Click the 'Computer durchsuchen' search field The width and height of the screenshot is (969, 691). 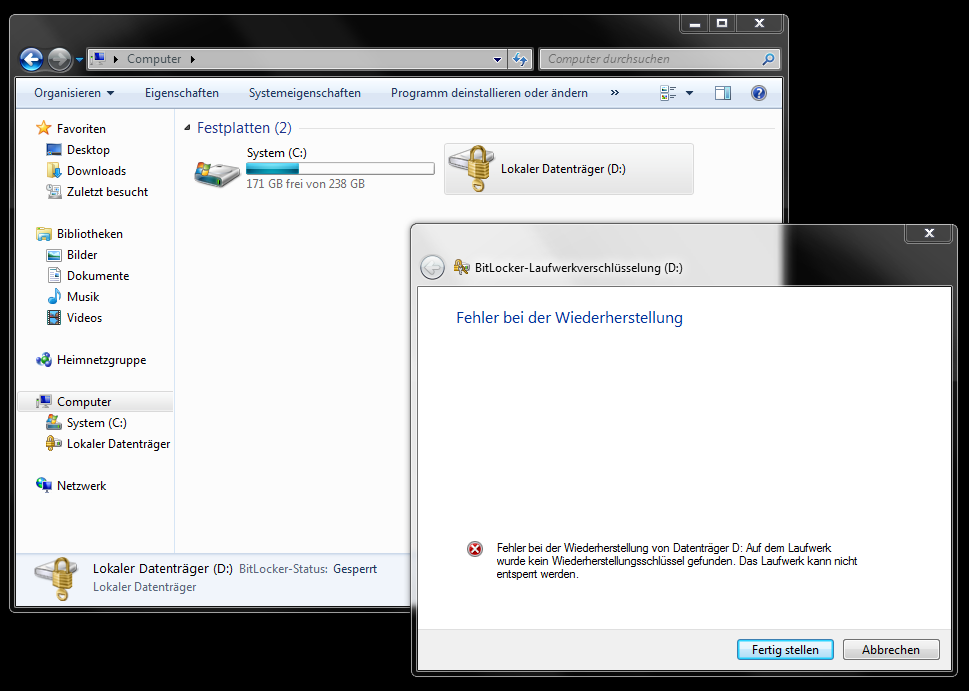point(659,59)
